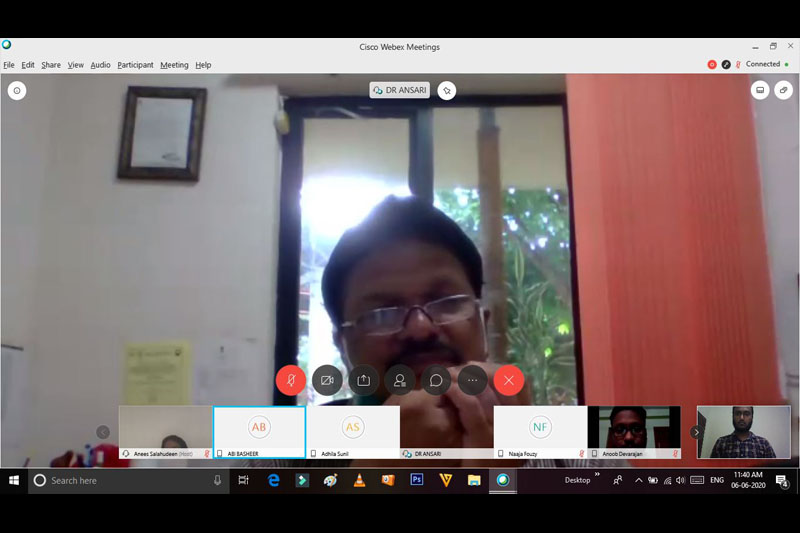Pin DR ANSARI's video using the pin icon
The height and width of the screenshot is (533, 800).
pyautogui.click(x=447, y=90)
